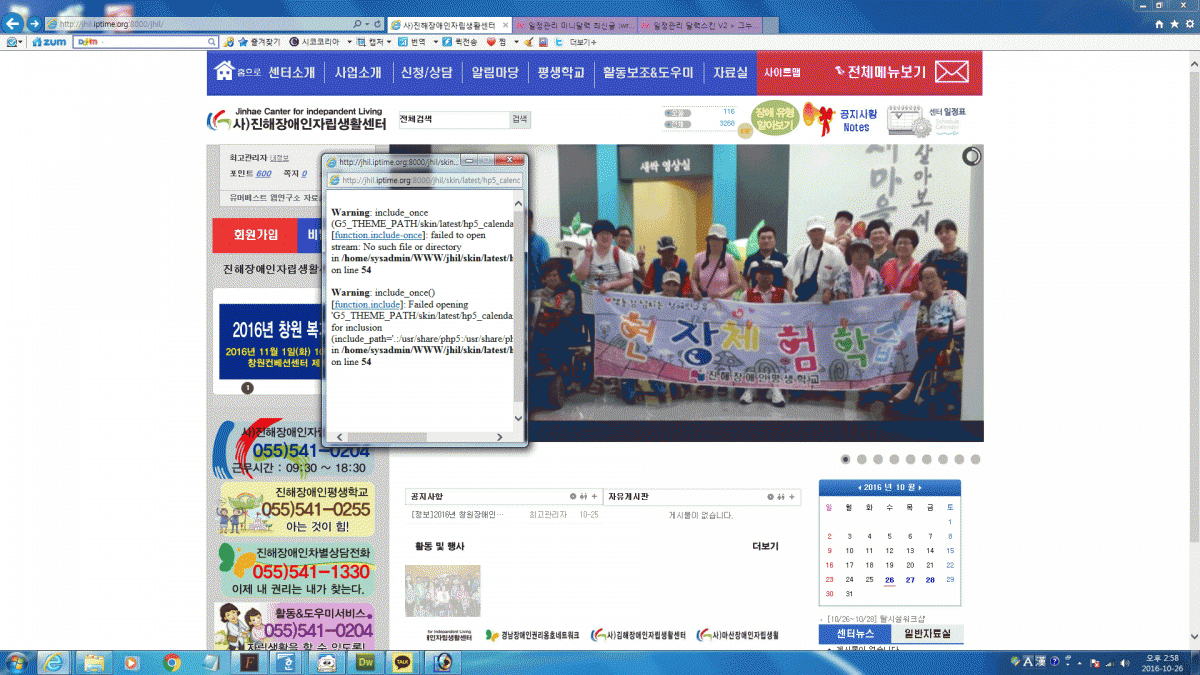
Task: Click 더보기 next to 활동 및 행사
Action: click(x=765, y=546)
